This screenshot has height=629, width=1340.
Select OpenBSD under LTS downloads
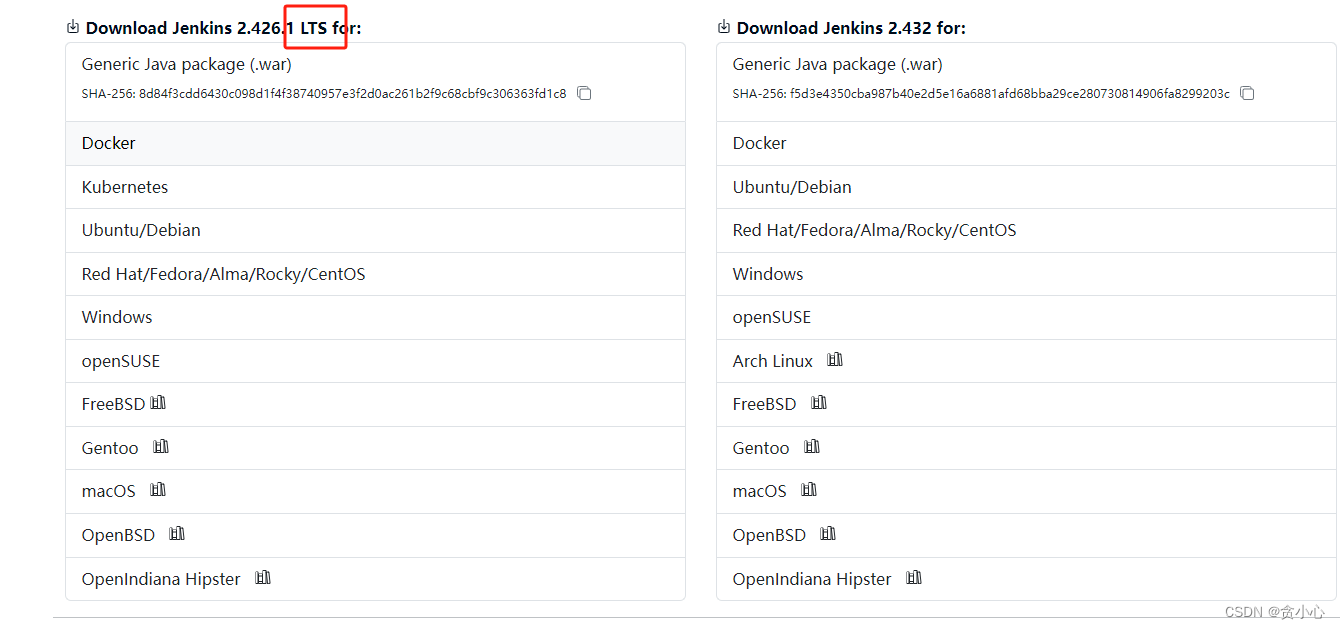click(375, 535)
